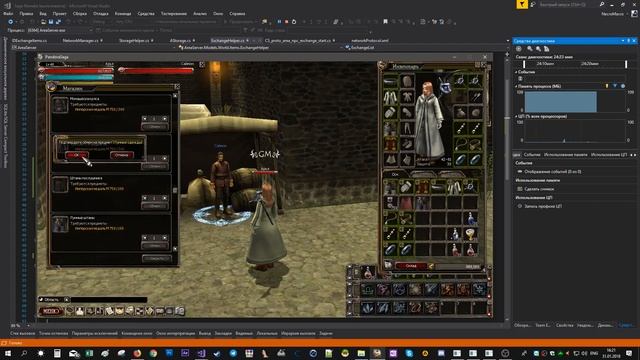This screenshot has height=360, width=640.
Task: Collapse the ЦП graph section
Action: pos(516,117)
